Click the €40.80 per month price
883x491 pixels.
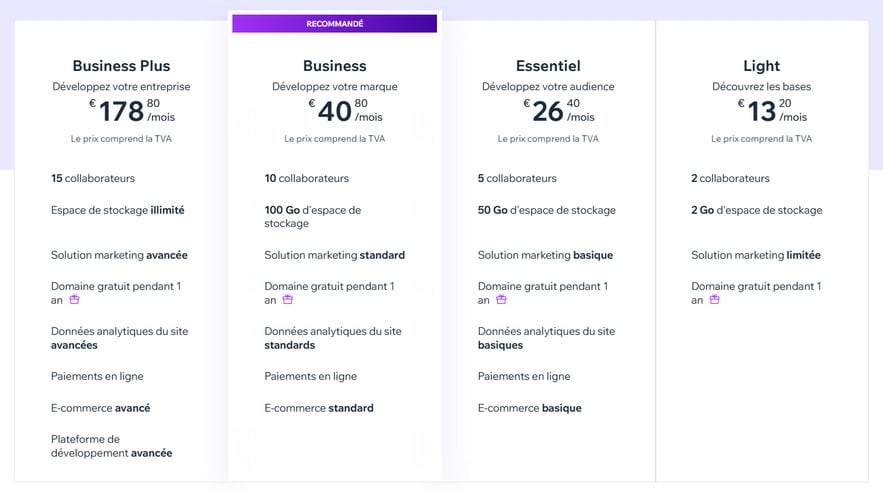click(346, 110)
